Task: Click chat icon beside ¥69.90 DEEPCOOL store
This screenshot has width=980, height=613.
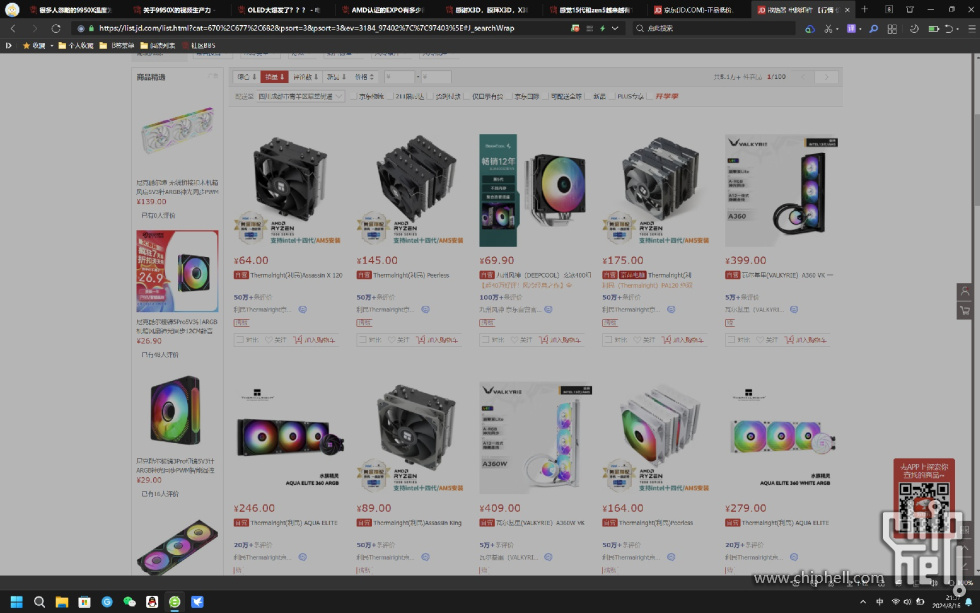Action: point(548,309)
